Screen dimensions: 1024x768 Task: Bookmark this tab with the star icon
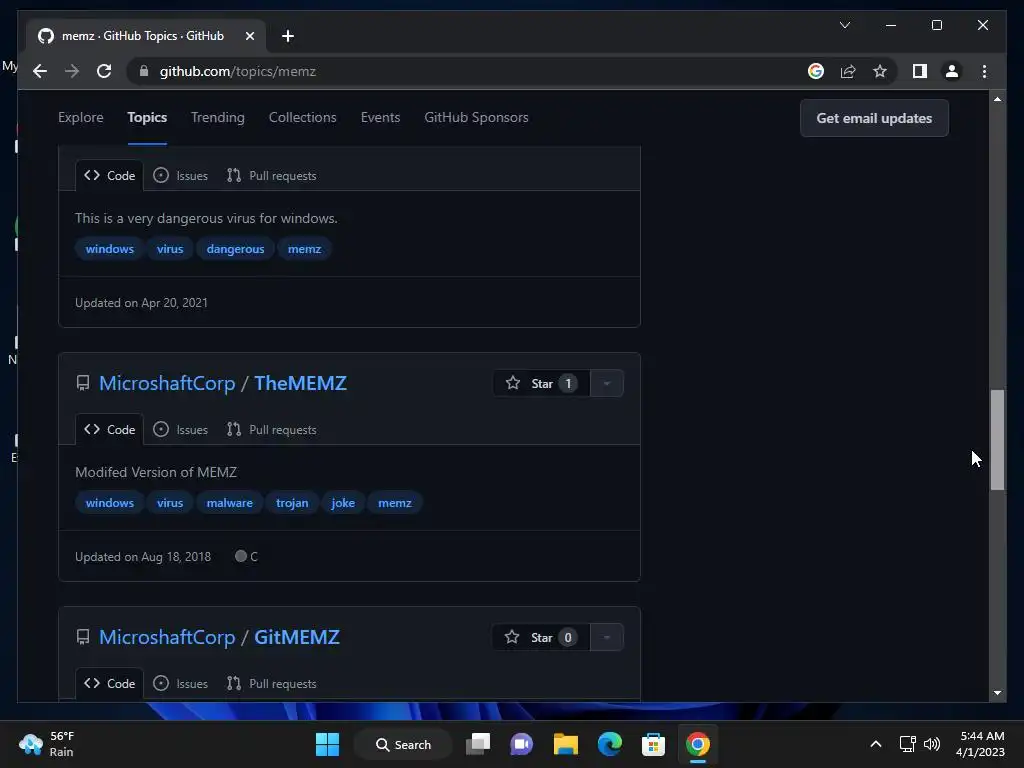pos(880,71)
